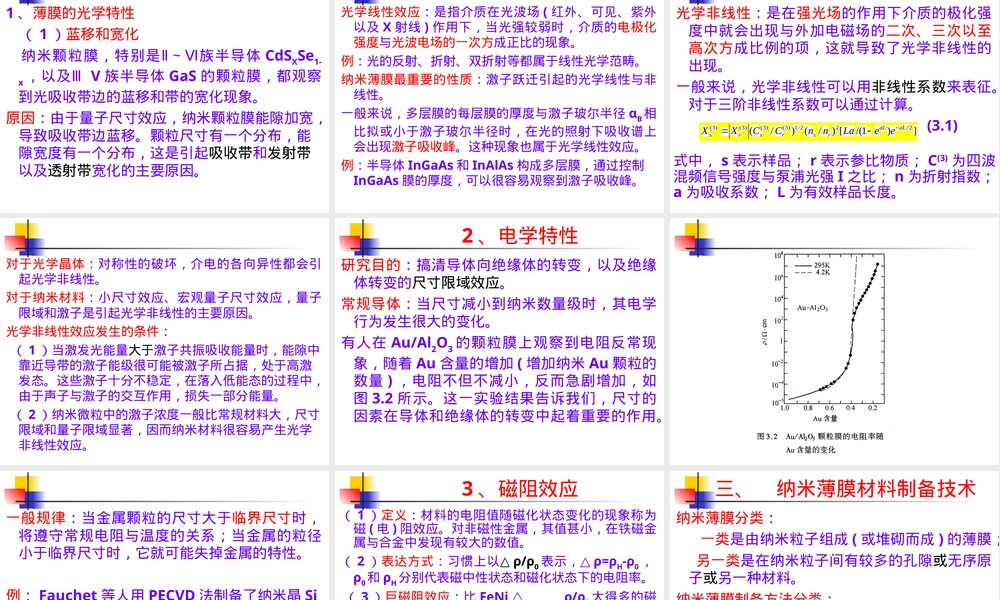
Task: Select the line '例：光的反射、折射、双折射等'
Action: click(x=491, y=61)
